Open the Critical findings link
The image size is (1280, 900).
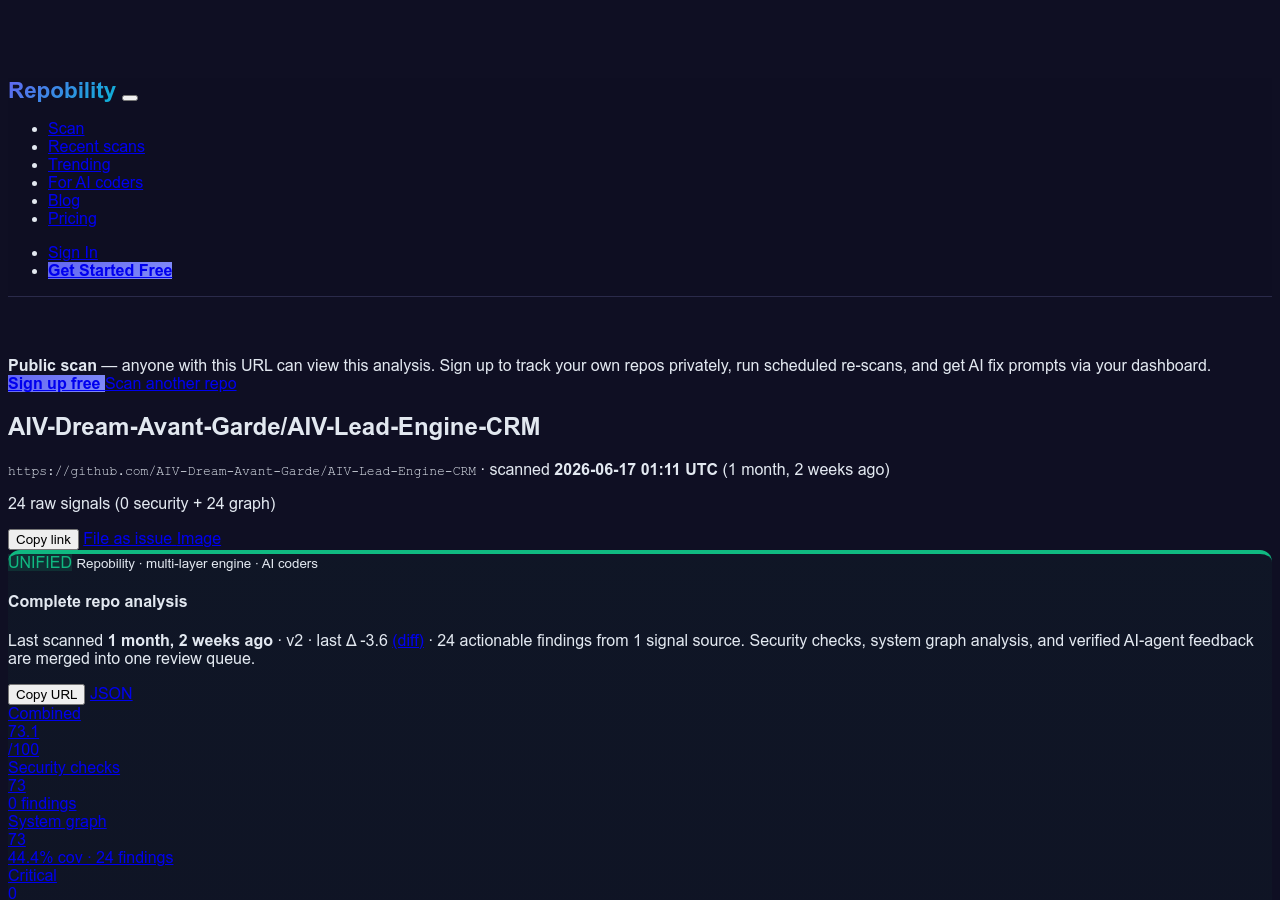[x=32, y=875]
